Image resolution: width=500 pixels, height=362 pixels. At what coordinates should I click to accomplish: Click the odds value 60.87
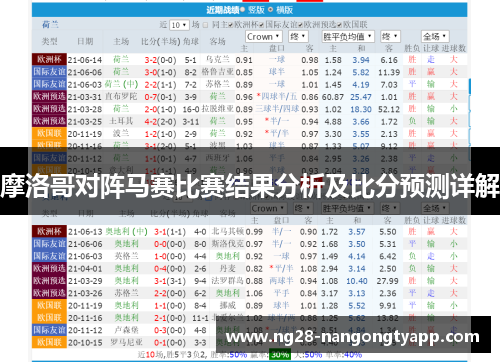point(333,97)
